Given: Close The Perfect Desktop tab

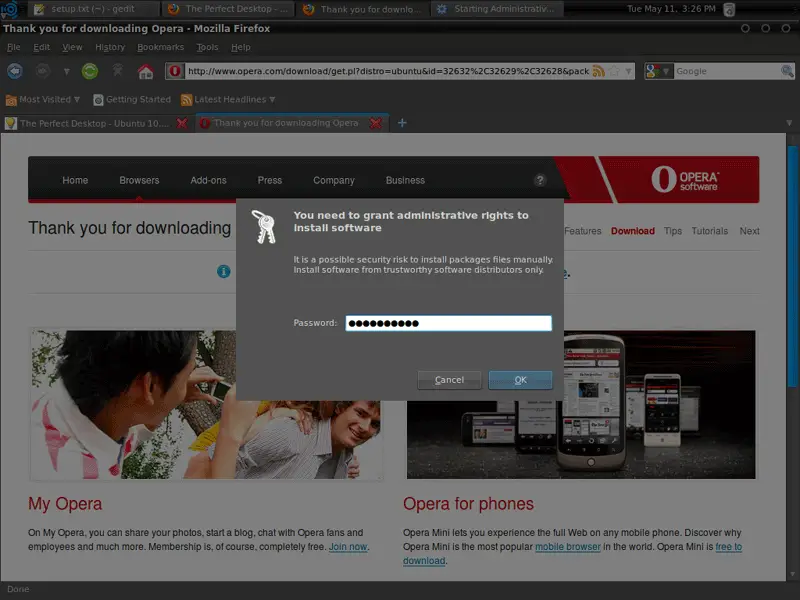Looking at the screenshot, I should tap(182, 123).
